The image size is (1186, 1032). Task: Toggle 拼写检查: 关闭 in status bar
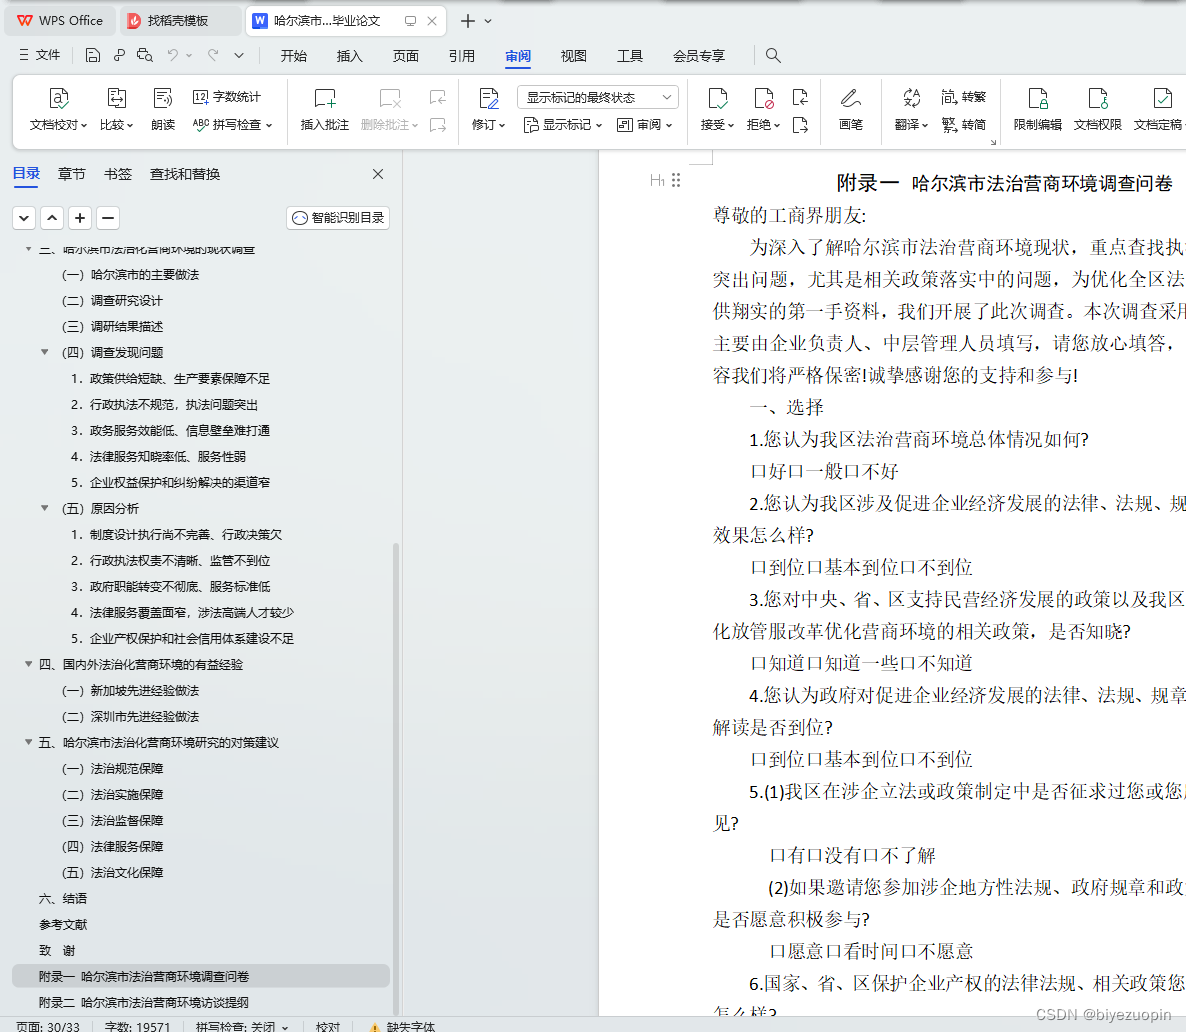[242, 1026]
